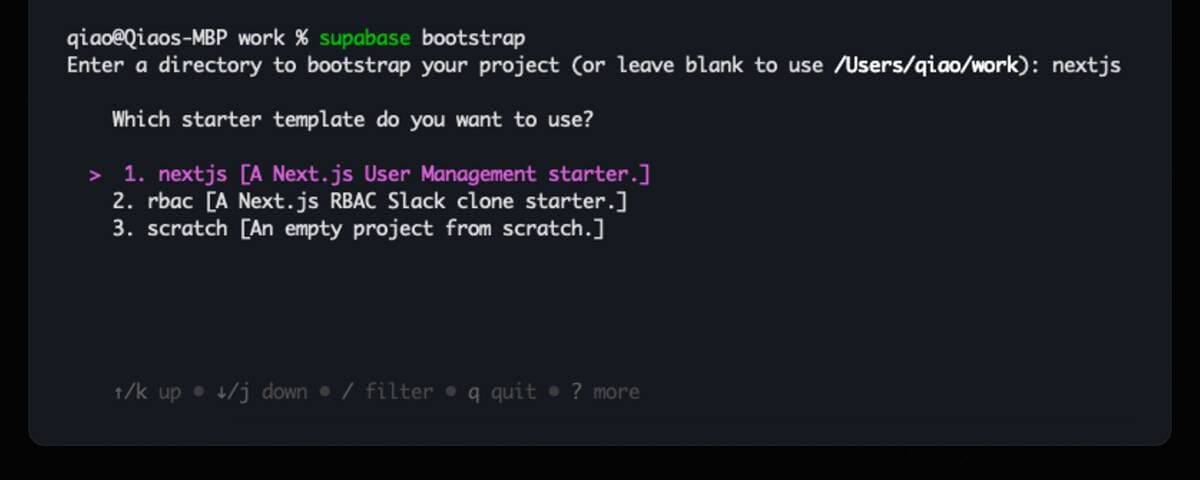
Task: Select the scratch empty project option
Action: click(x=358, y=229)
